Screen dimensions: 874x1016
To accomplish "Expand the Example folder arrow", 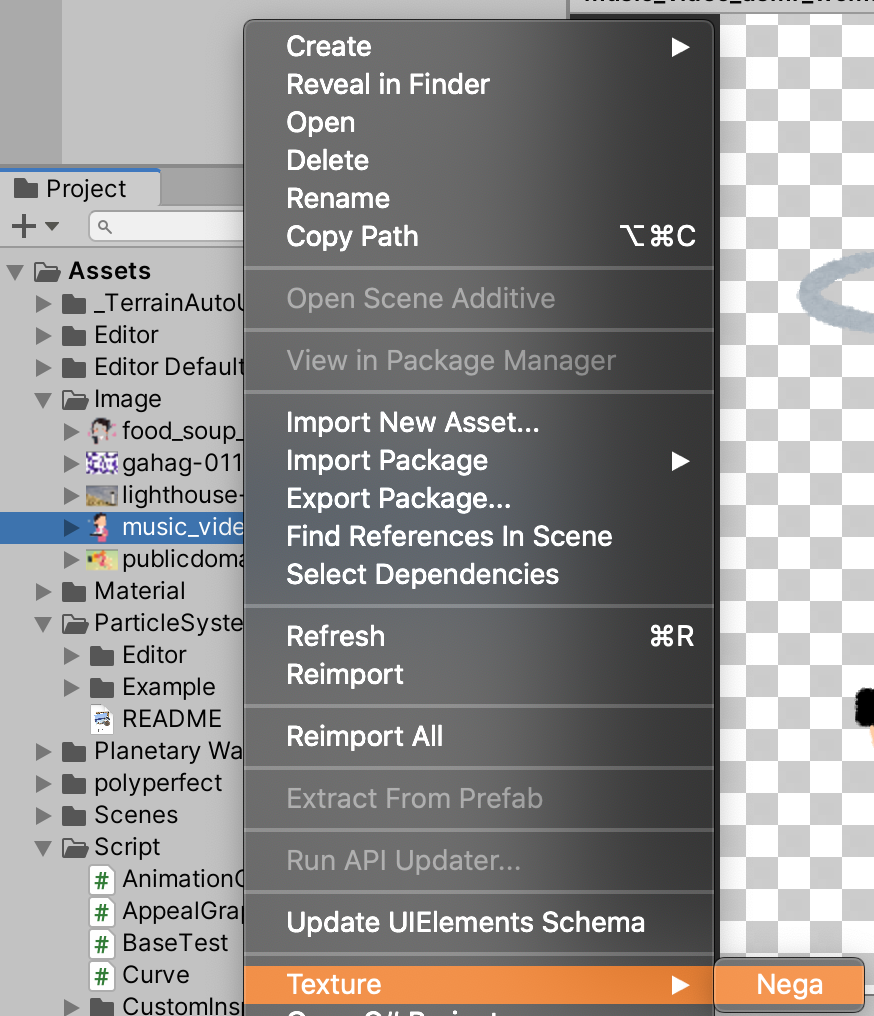I will [71, 687].
